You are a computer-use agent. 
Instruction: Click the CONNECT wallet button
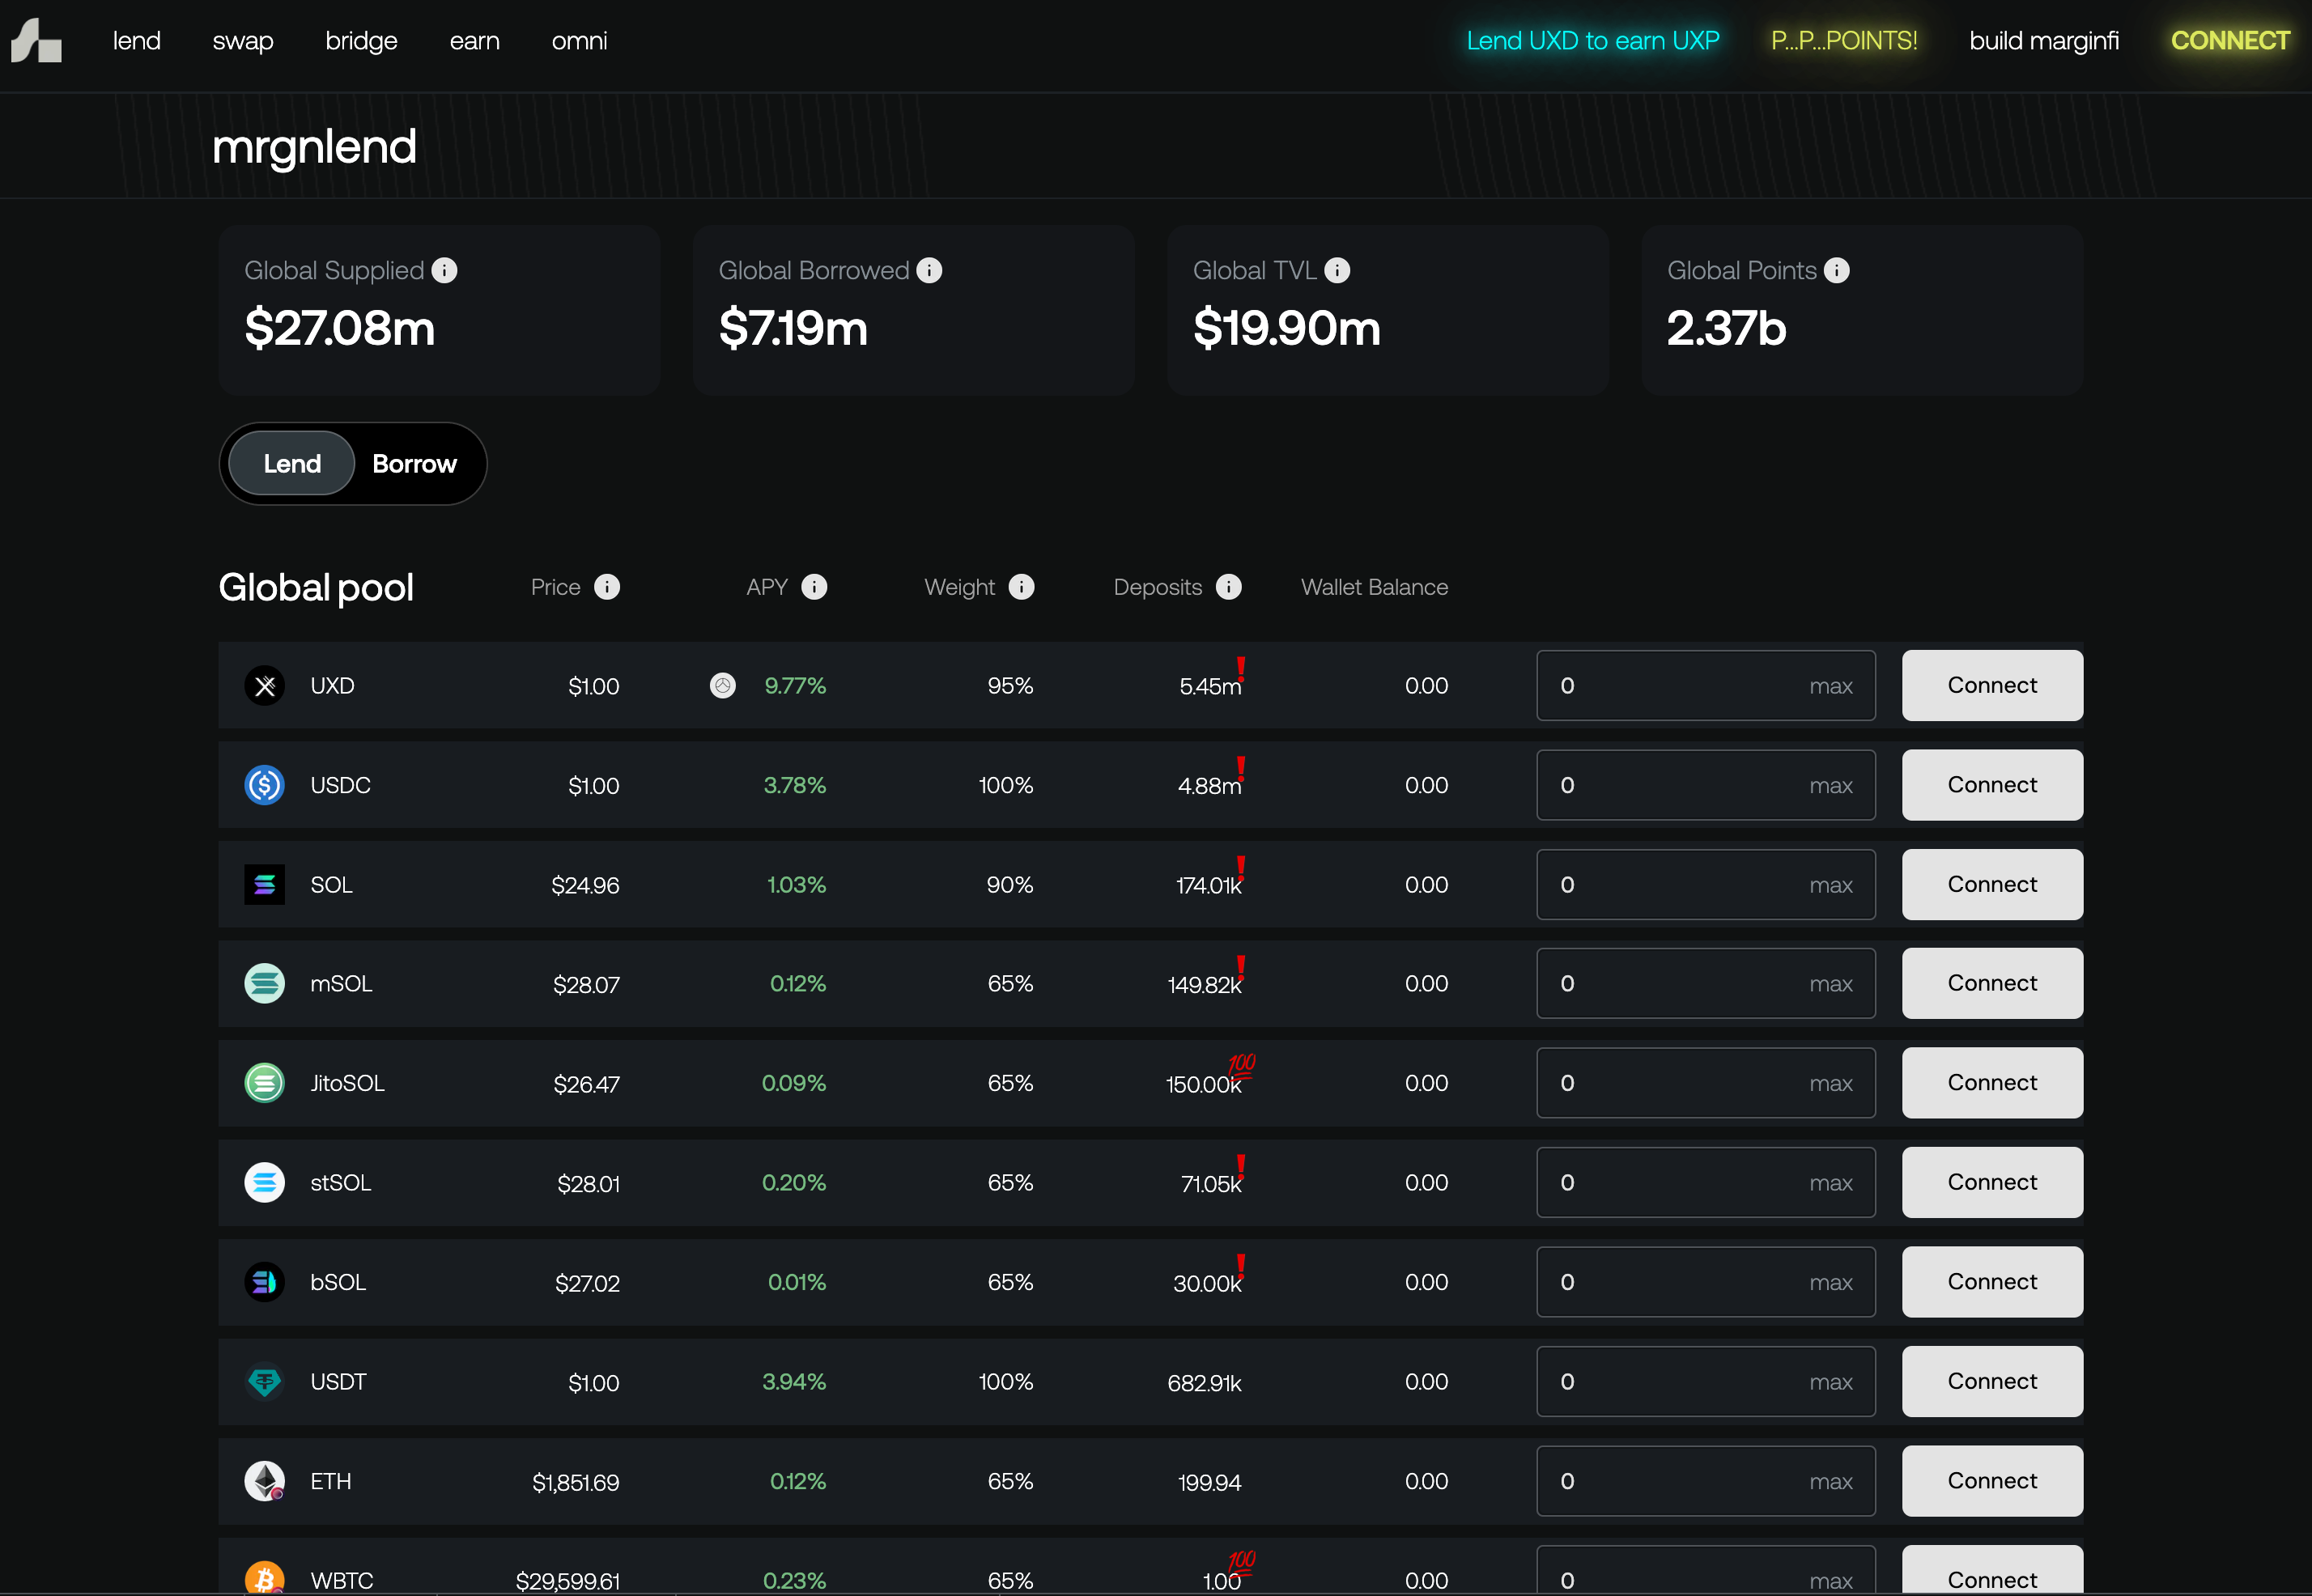coord(2229,41)
